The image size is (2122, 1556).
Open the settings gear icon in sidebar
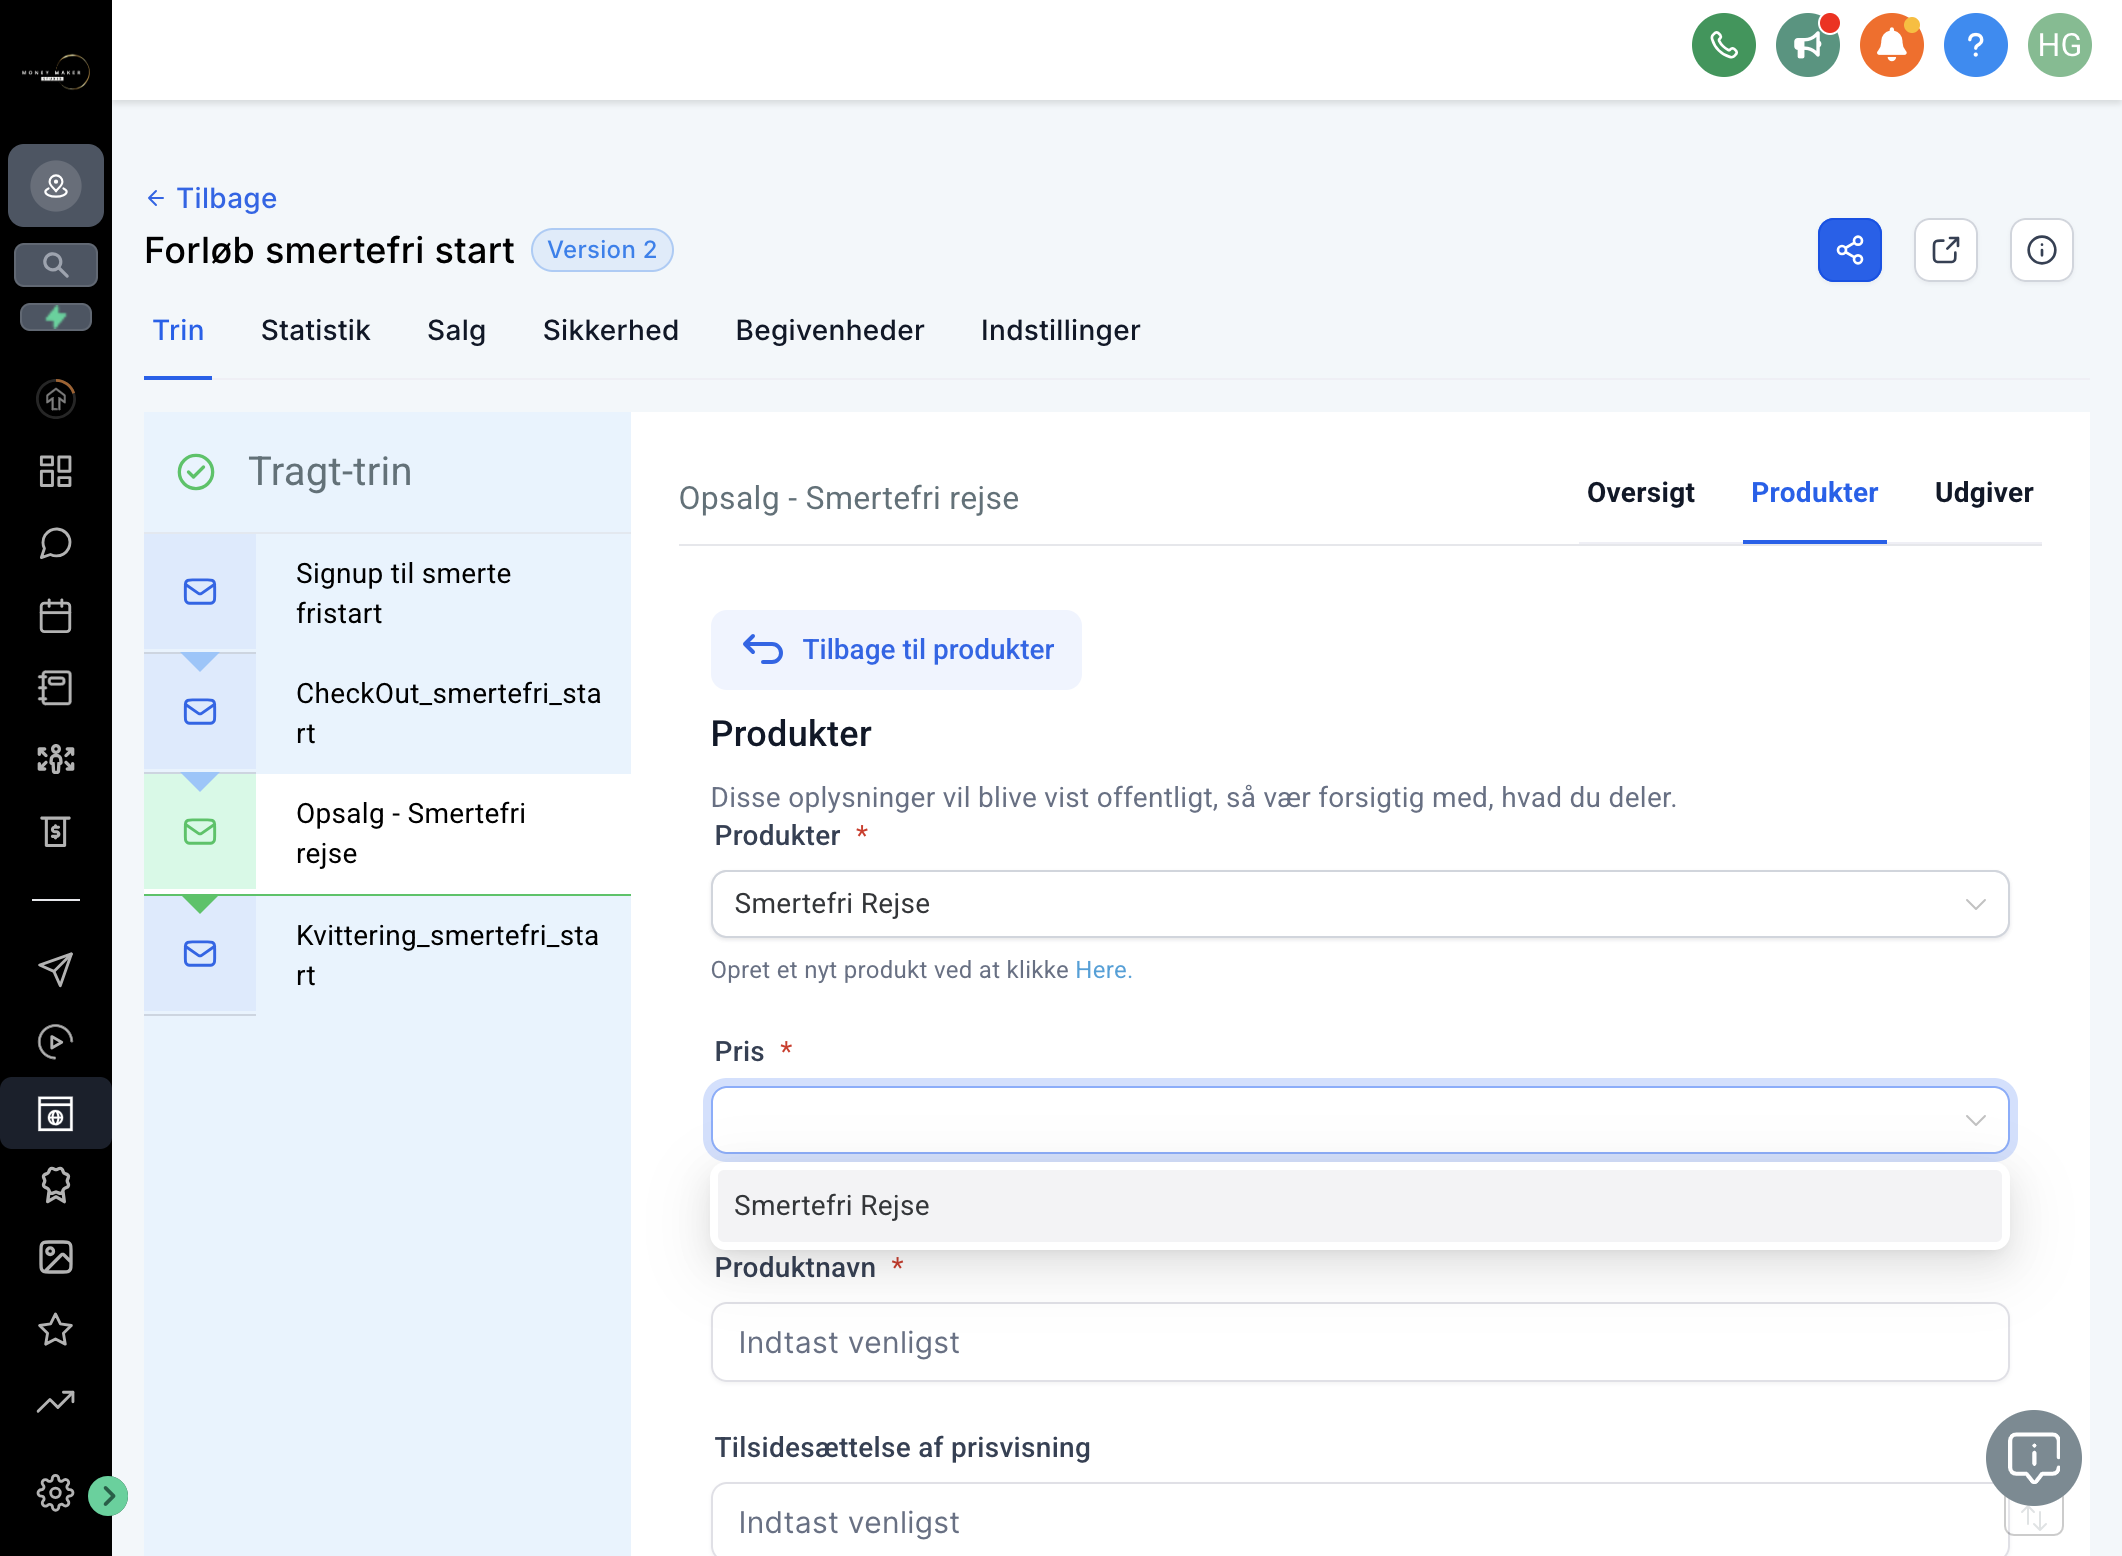(56, 1493)
